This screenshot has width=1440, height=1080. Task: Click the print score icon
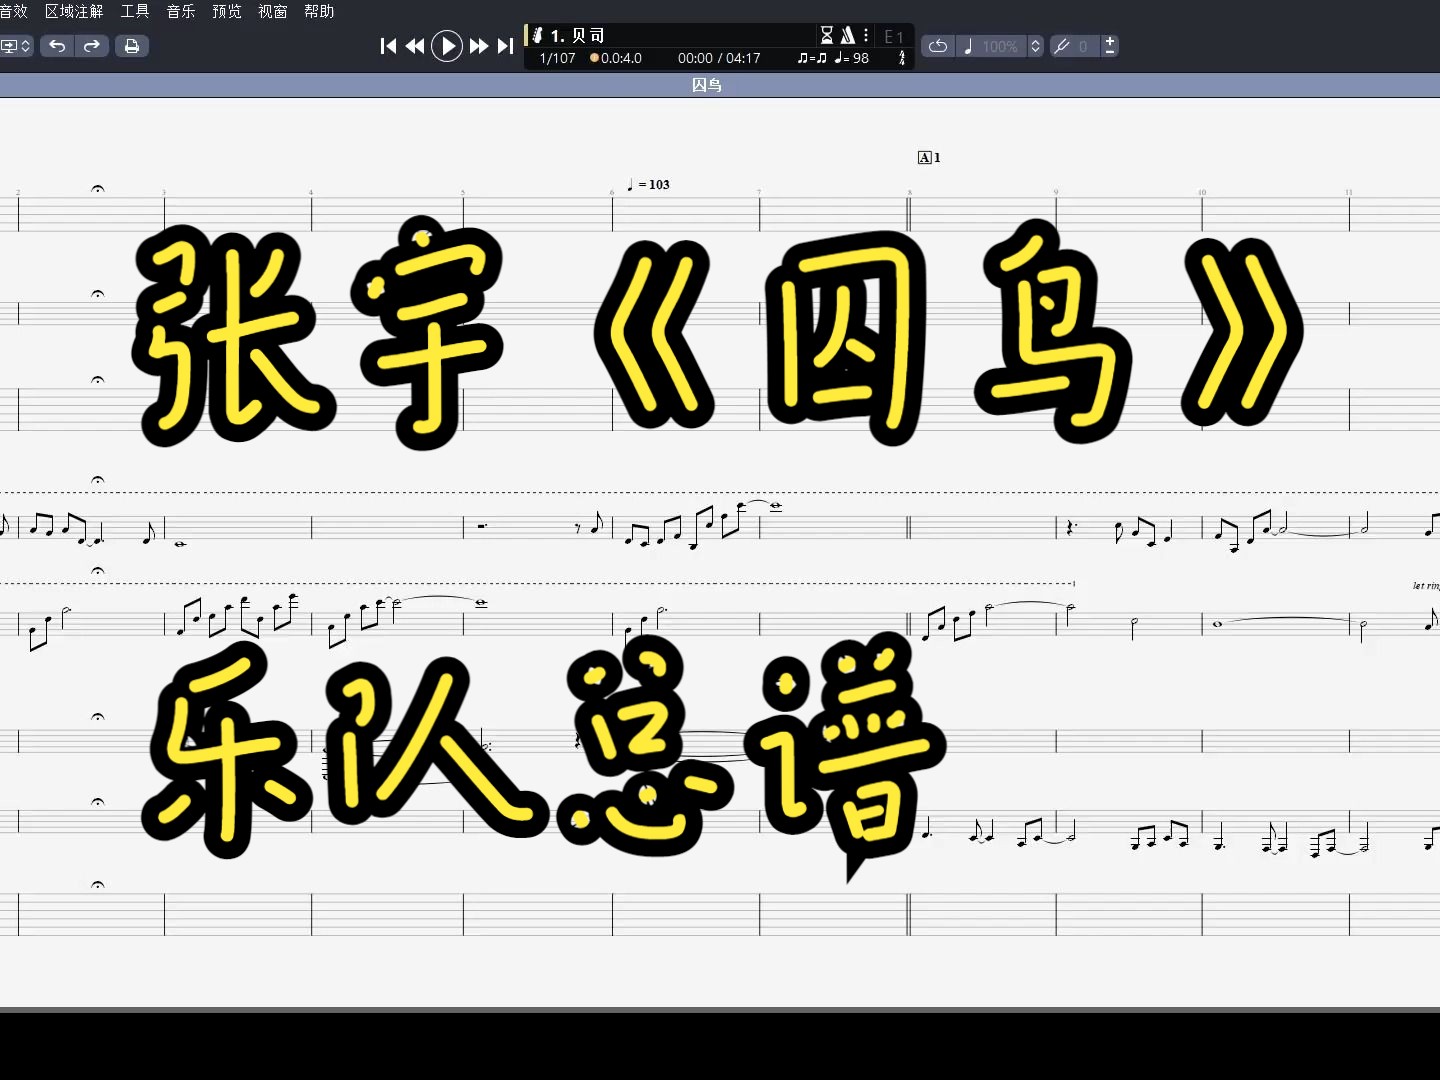(x=132, y=46)
